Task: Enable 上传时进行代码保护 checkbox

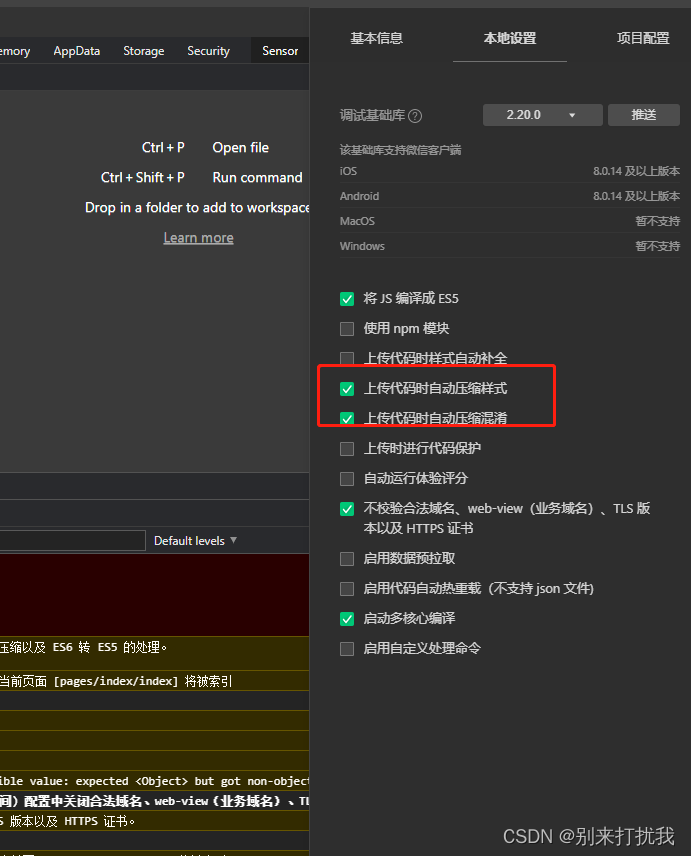Action: click(347, 449)
